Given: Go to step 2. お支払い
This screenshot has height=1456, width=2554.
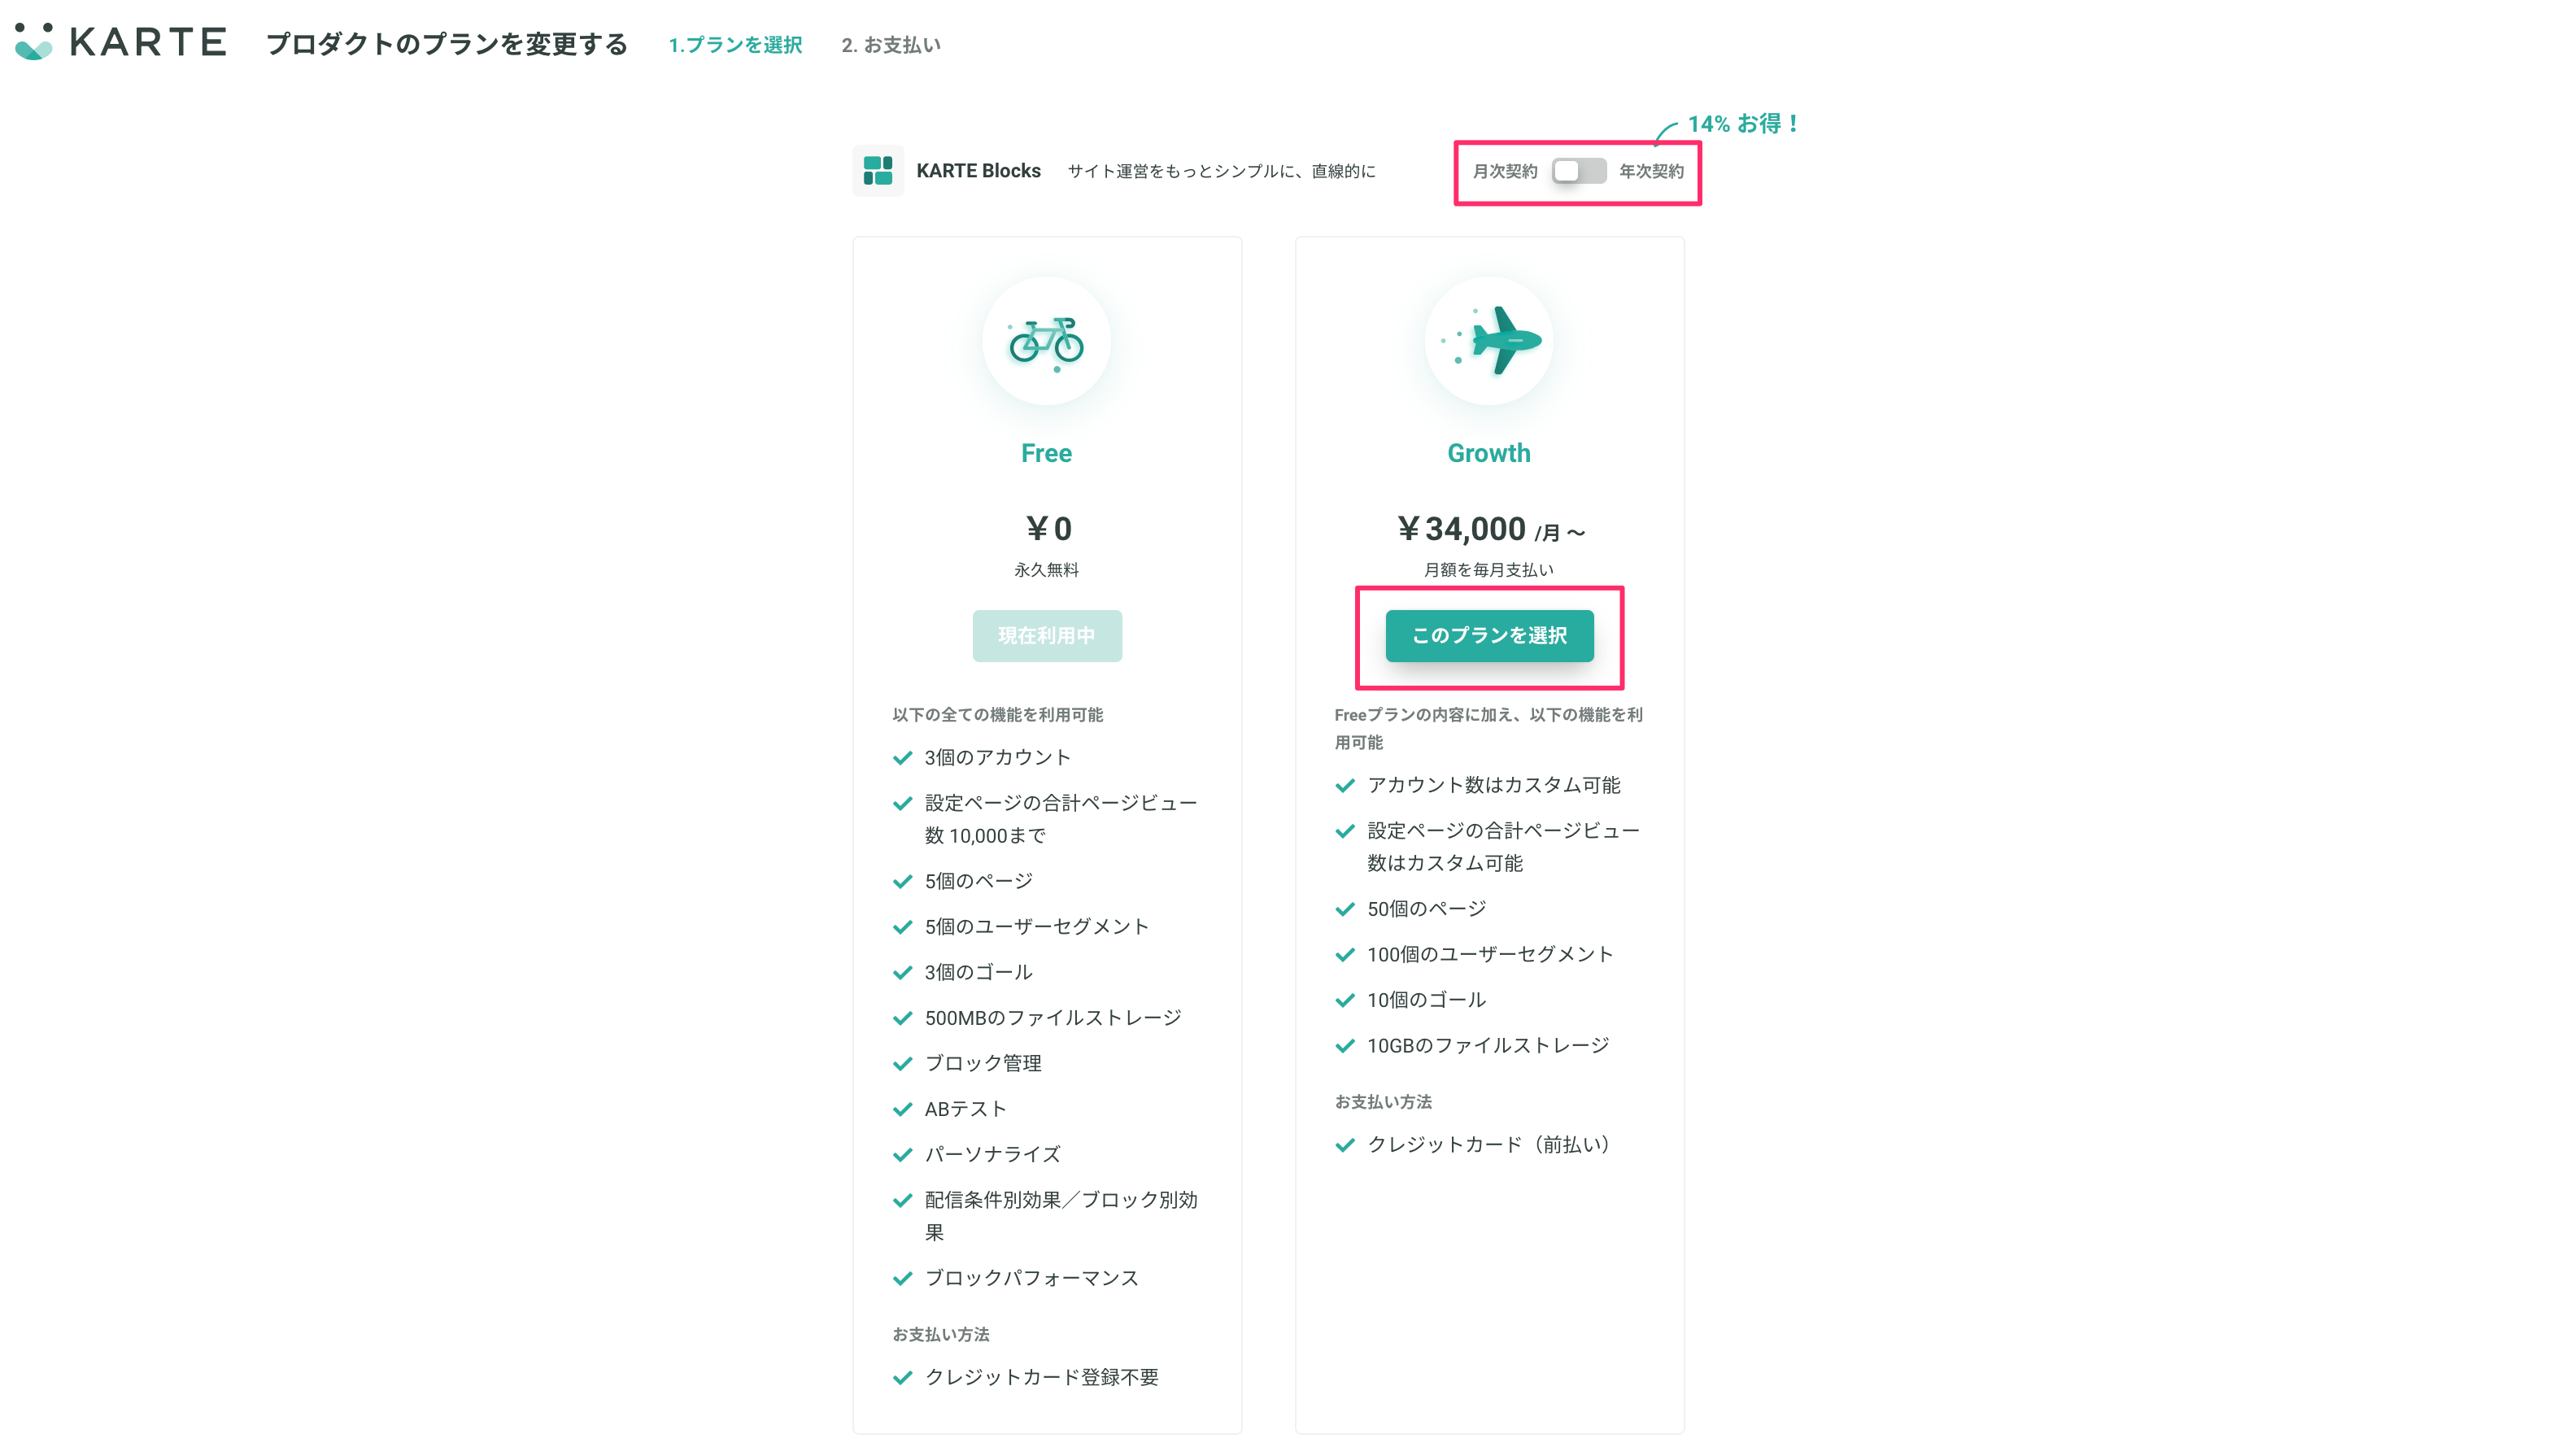Looking at the screenshot, I should coord(890,45).
